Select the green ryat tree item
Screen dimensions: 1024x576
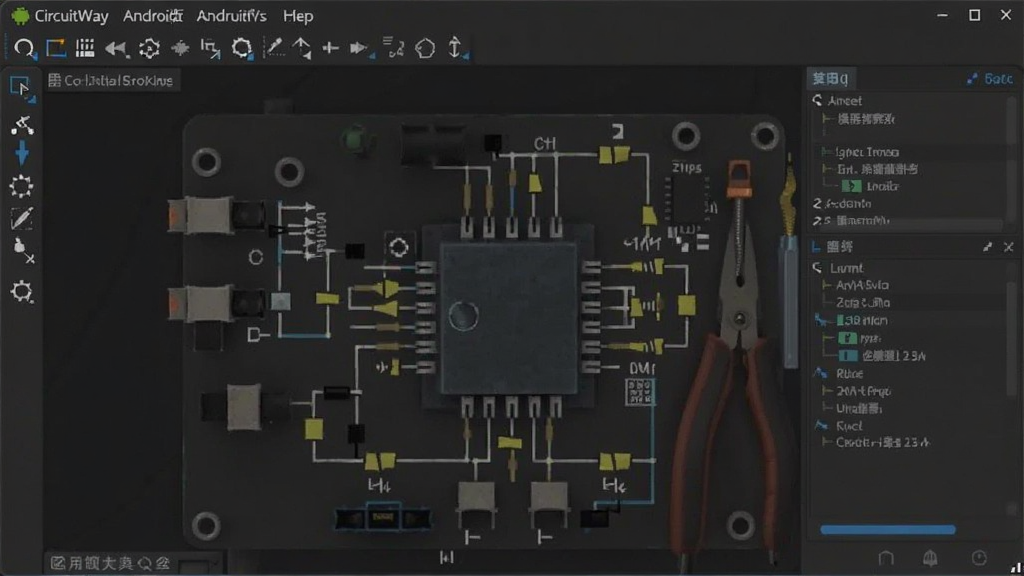[859, 338]
